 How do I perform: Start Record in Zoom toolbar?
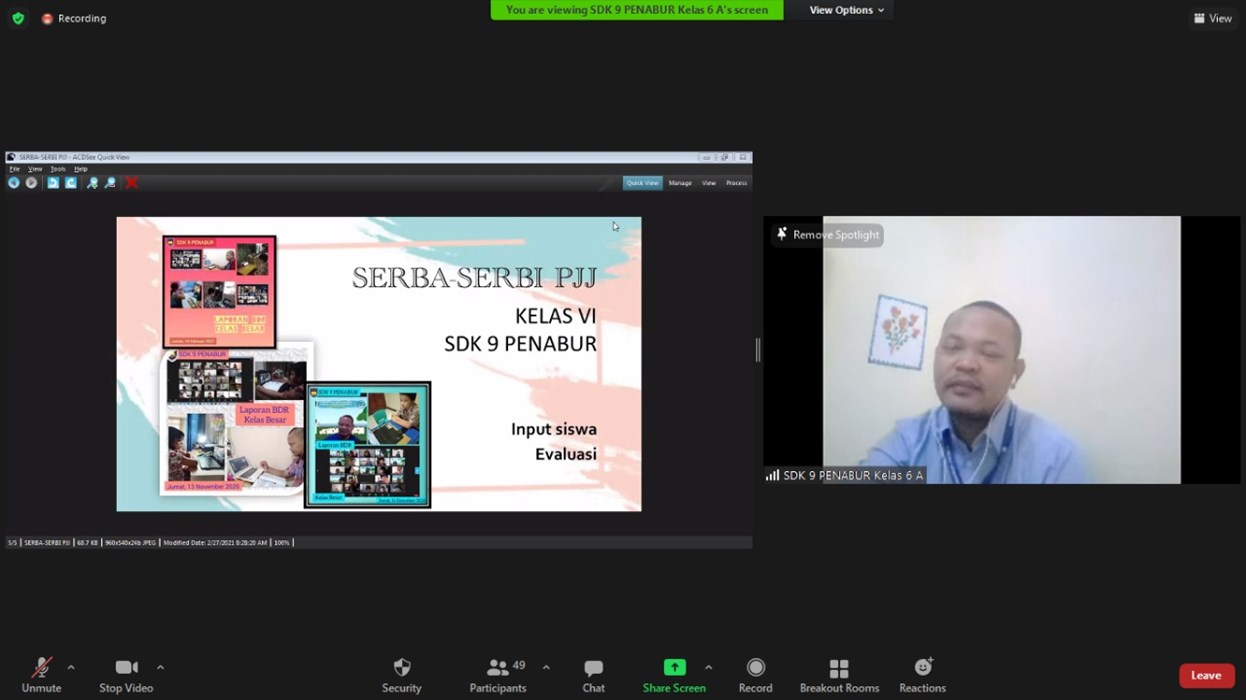[x=755, y=675]
